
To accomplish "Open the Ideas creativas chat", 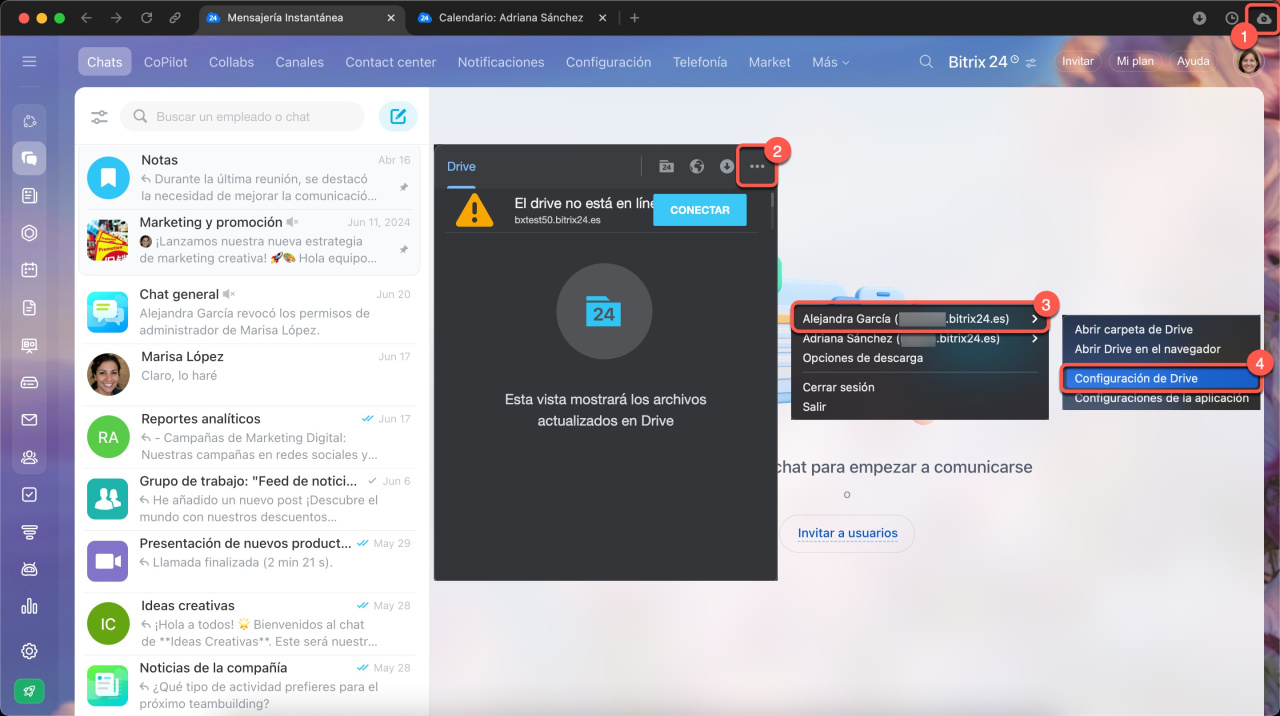I will pos(251,624).
